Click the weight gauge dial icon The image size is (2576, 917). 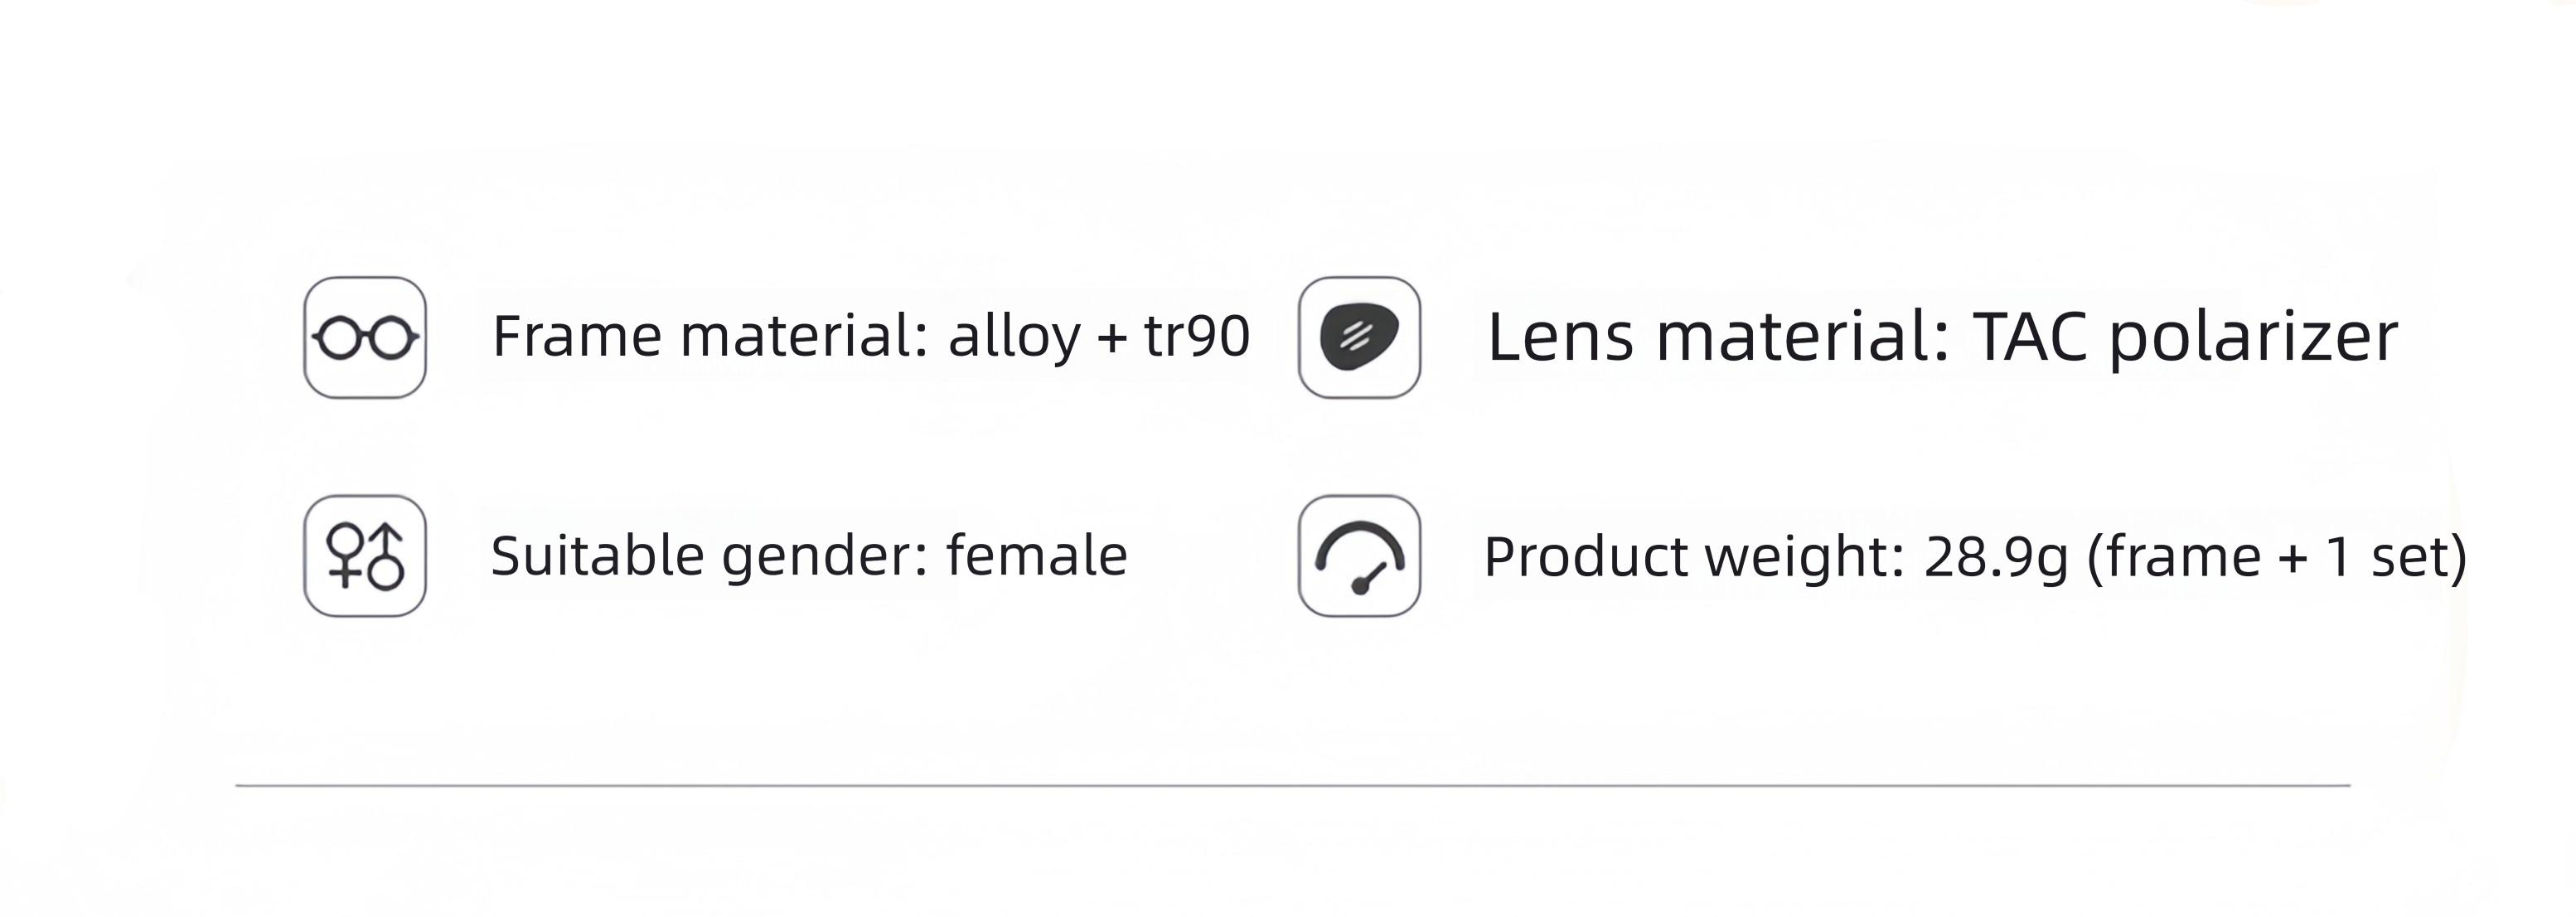coord(1359,556)
